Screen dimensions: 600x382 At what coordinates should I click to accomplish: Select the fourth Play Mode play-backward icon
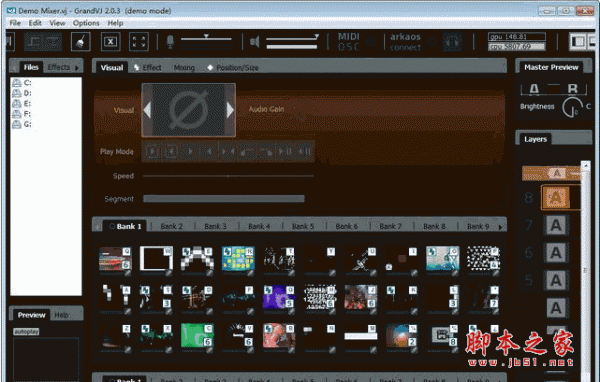tap(209, 152)
